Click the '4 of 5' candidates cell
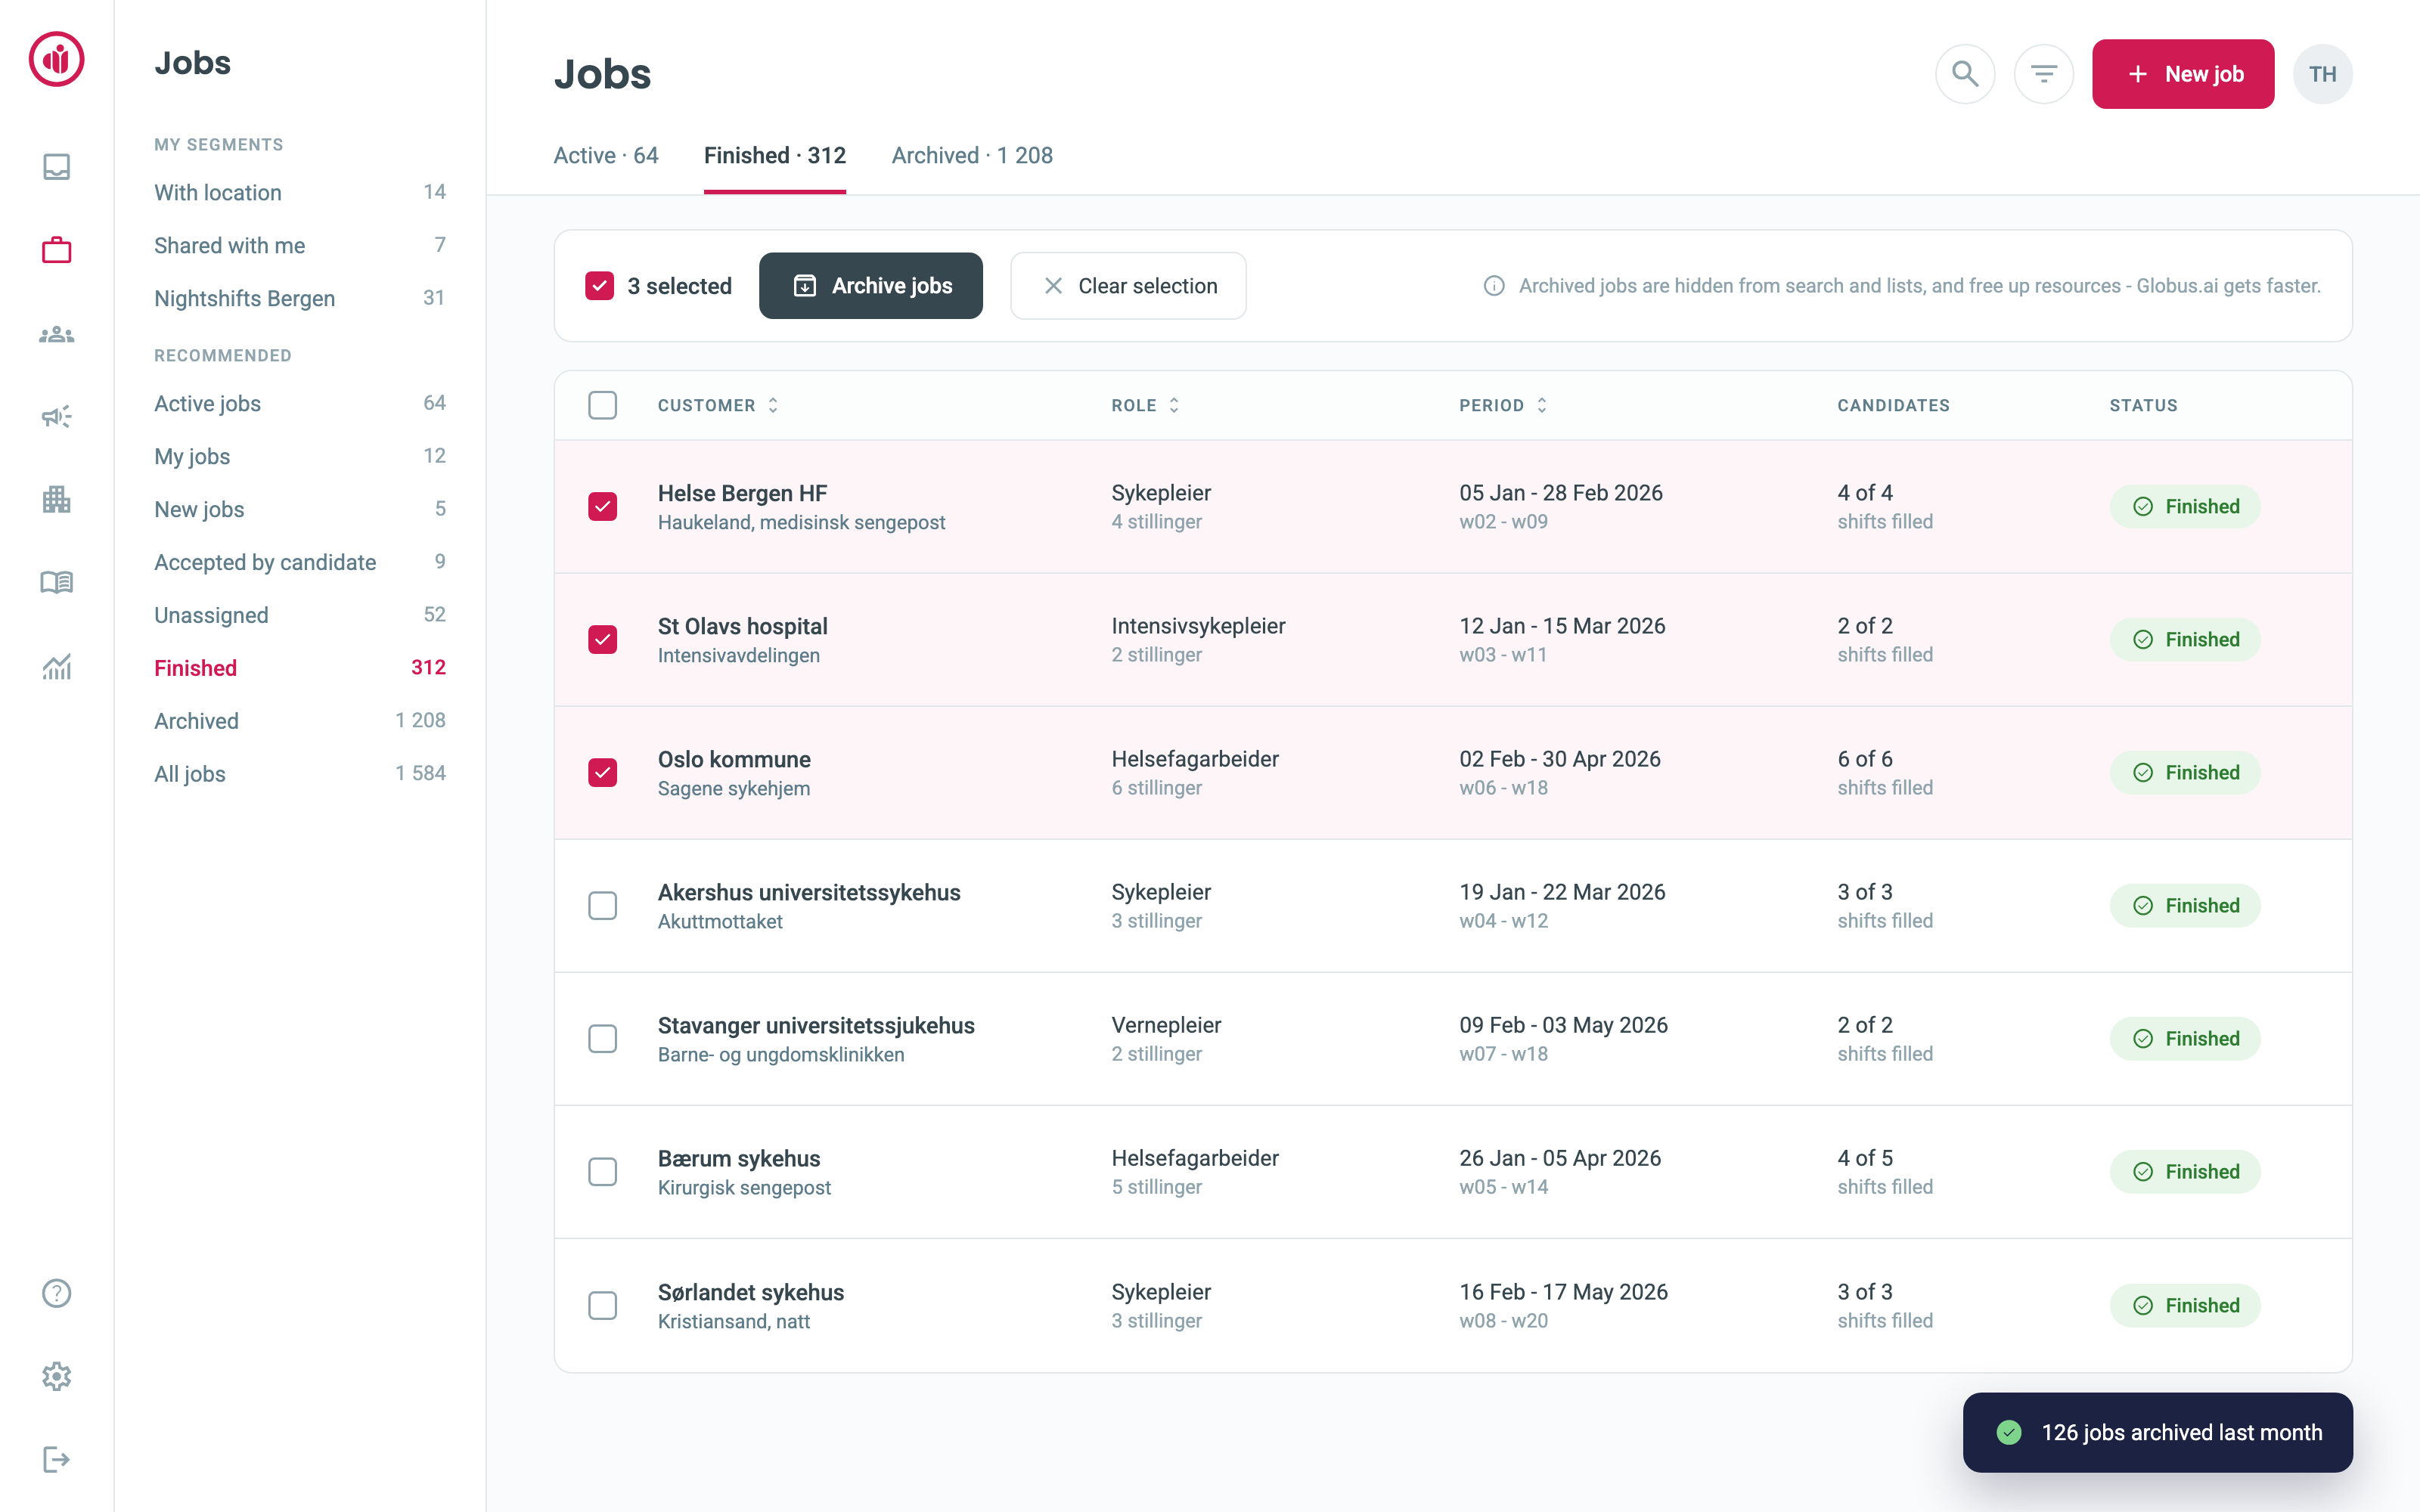Viewport: 2420px width, 1512px height. tap(1864, 1158)
